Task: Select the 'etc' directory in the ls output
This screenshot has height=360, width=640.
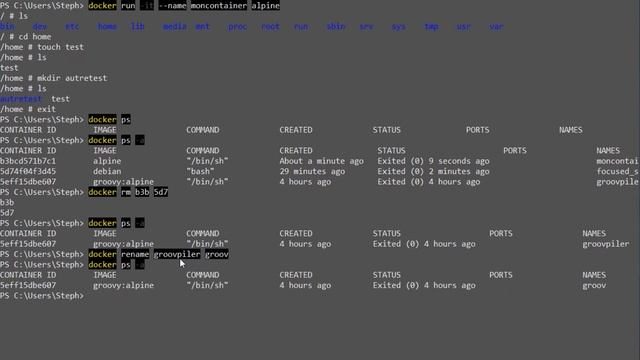Action: point(72,27)
